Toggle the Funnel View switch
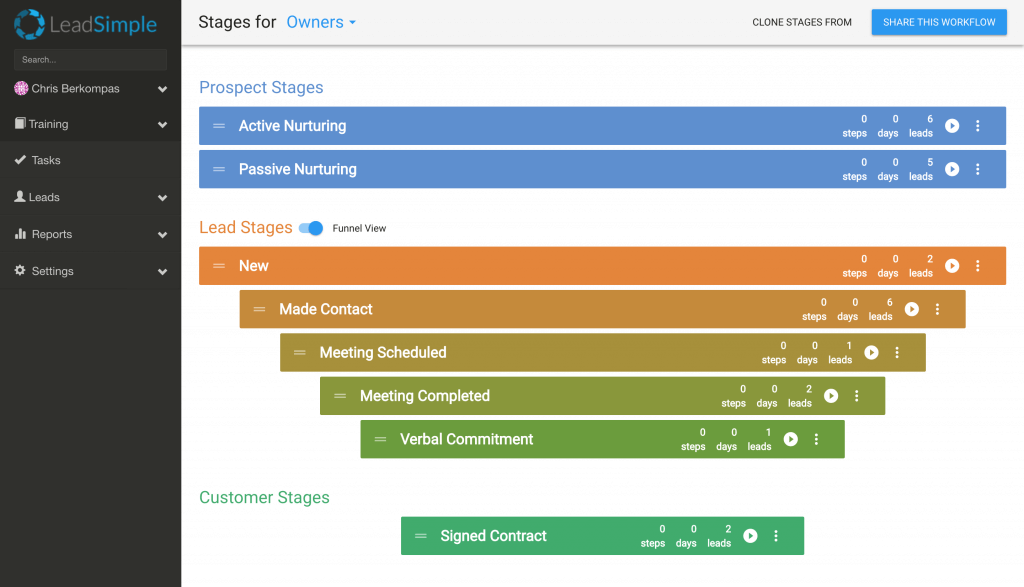Viewport: 1024px width, 587px height. tap(311, 228)
